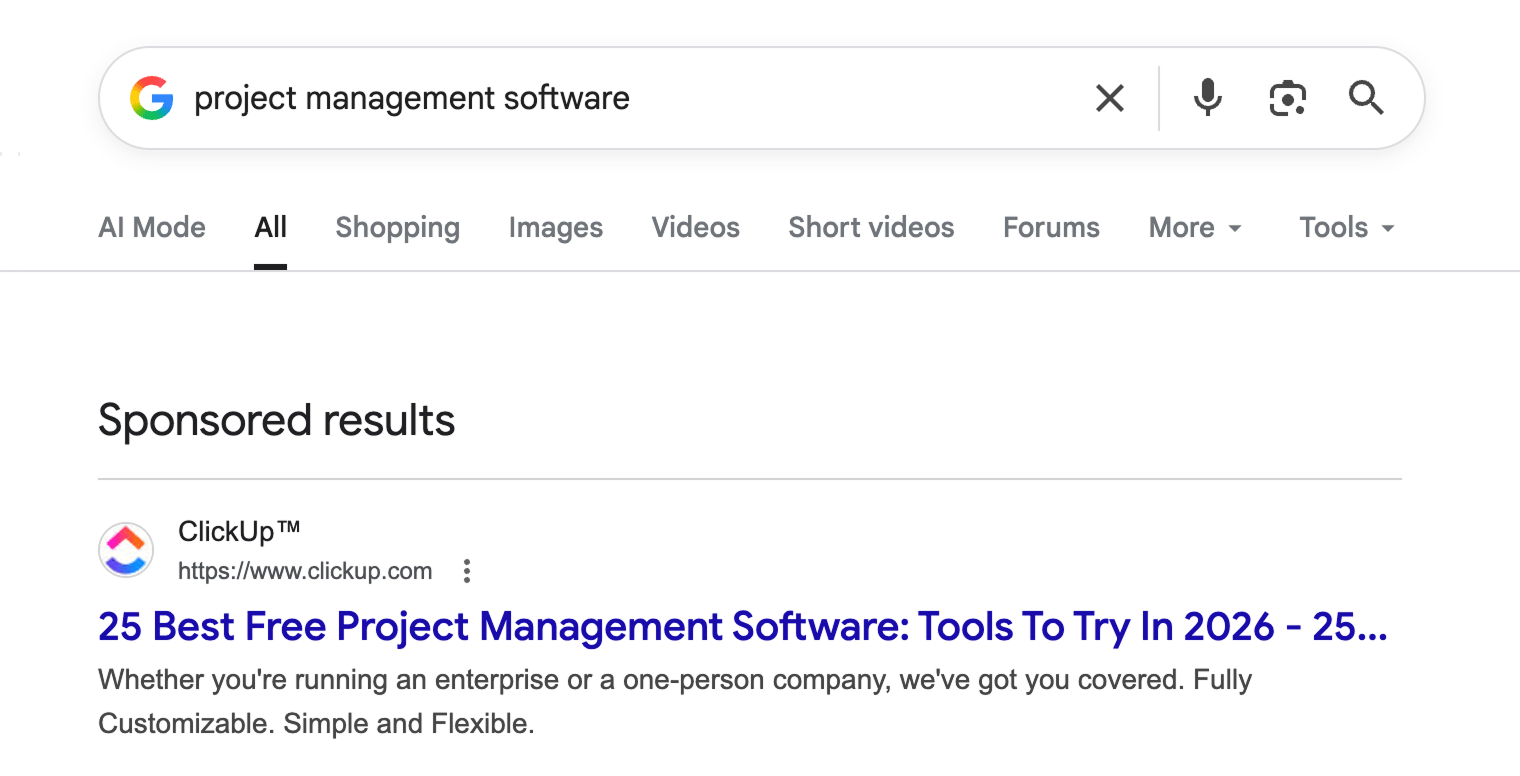Click the Google logo in search bar
The image size is (1520, 776).
click(x=152, y=97)
